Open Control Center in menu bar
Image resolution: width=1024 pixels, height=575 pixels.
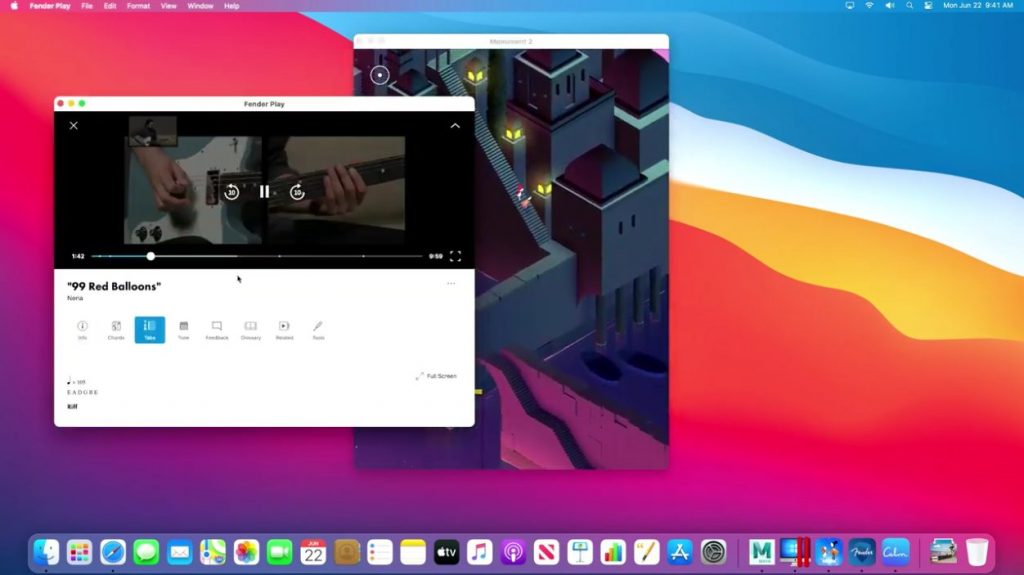(928, 5)
